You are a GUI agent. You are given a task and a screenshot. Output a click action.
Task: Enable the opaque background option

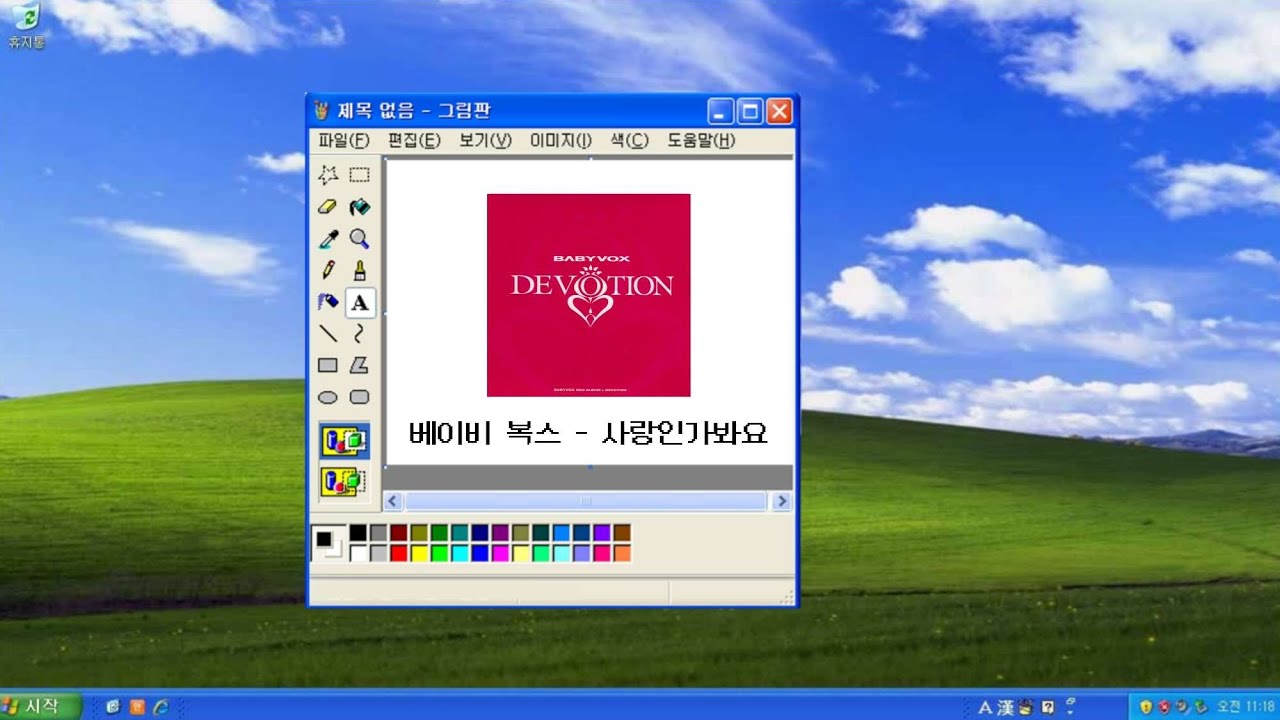pyautogui.click(x=344, y=441)
